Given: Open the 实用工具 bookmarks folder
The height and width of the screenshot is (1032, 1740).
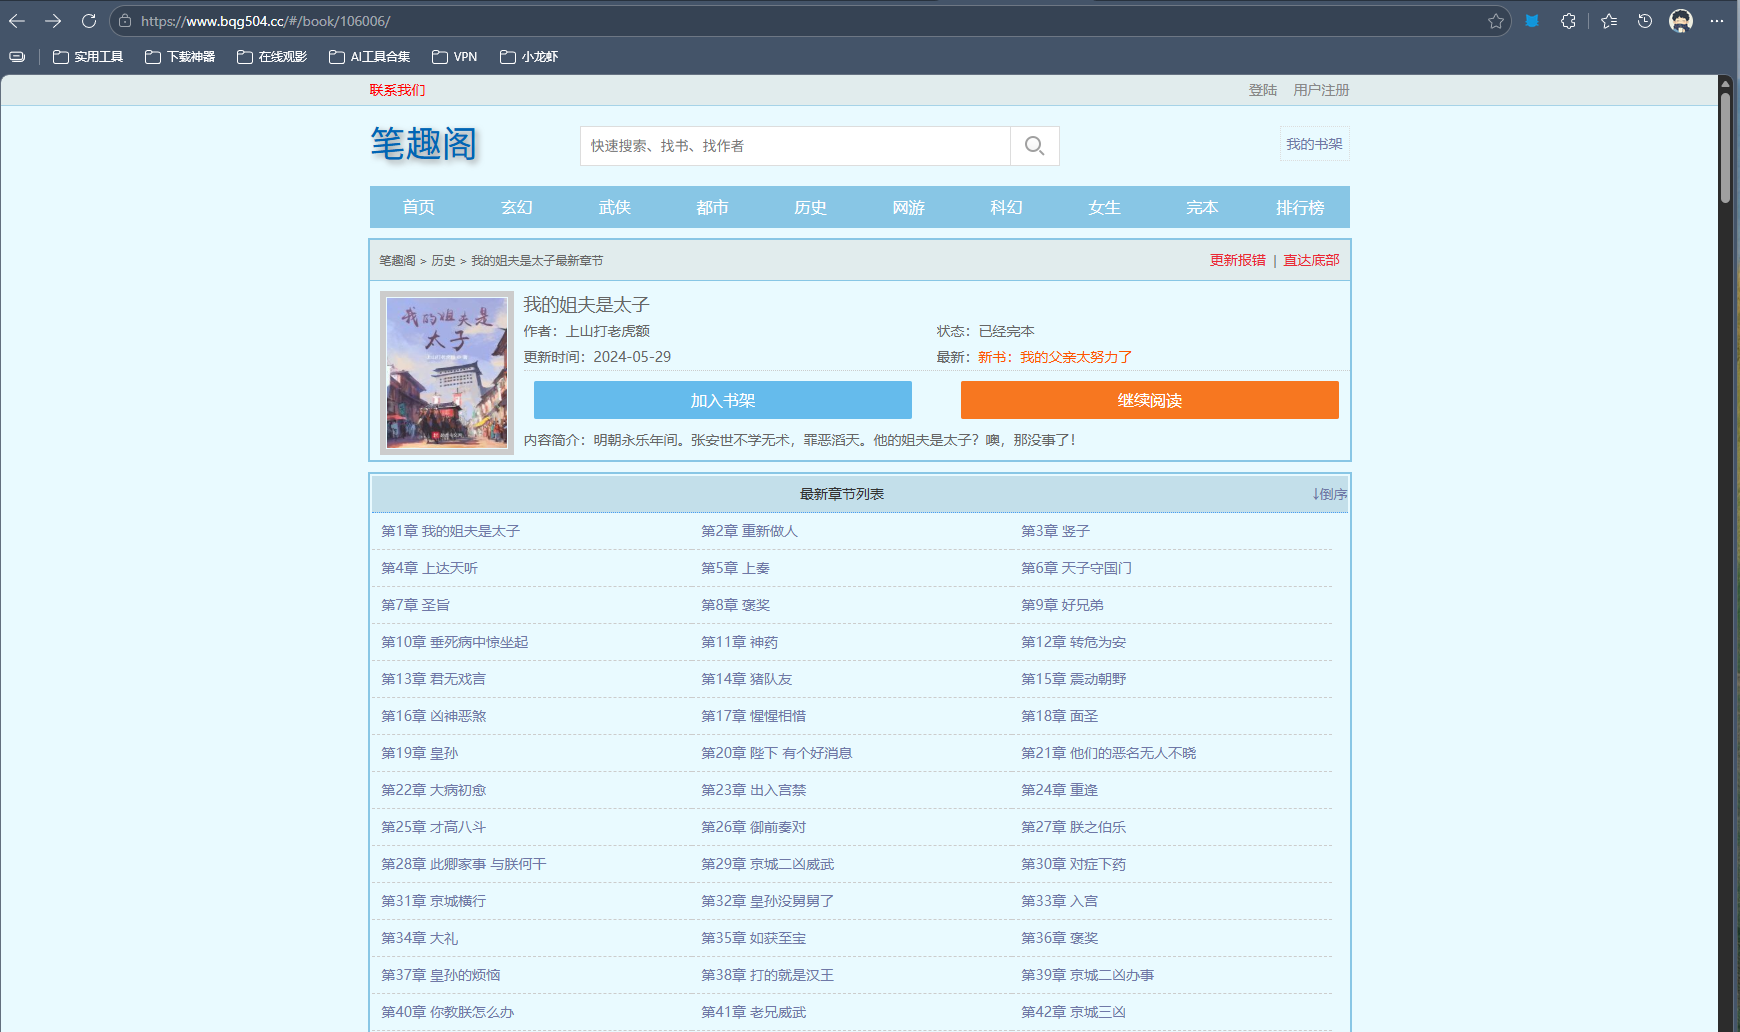Looking at the screenshot, I should 88,57.
